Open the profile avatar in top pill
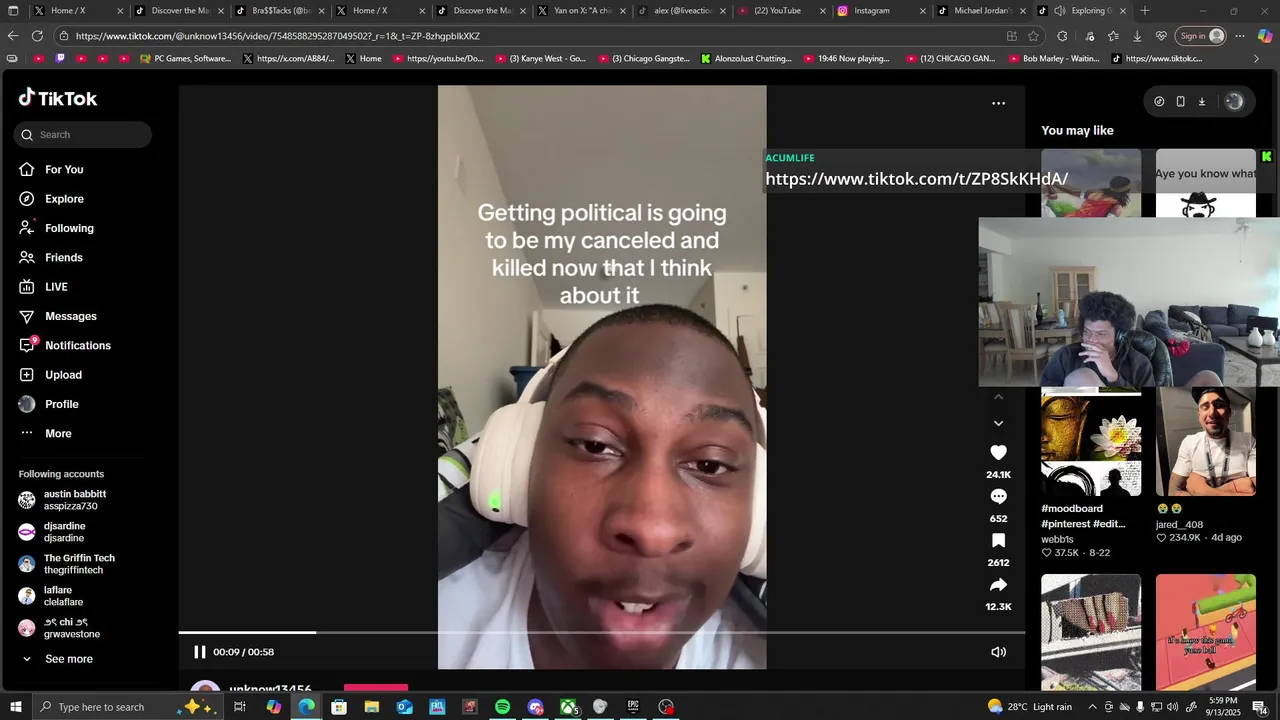Screen dimensions: 1280x720 1234,101
